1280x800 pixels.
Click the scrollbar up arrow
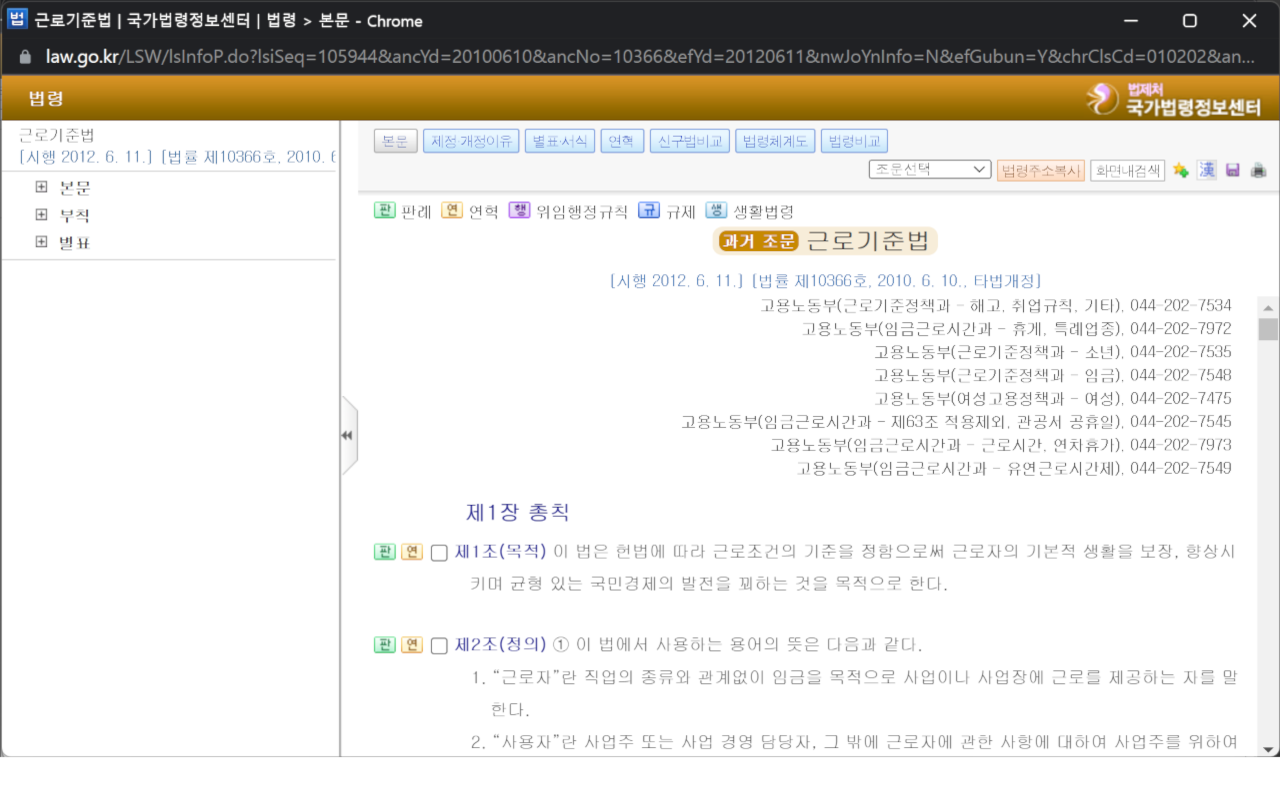pos(1268,307)
